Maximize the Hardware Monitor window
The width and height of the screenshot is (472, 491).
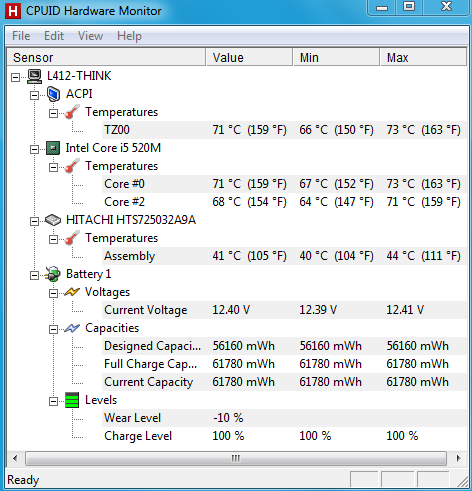tap(409, 7)
